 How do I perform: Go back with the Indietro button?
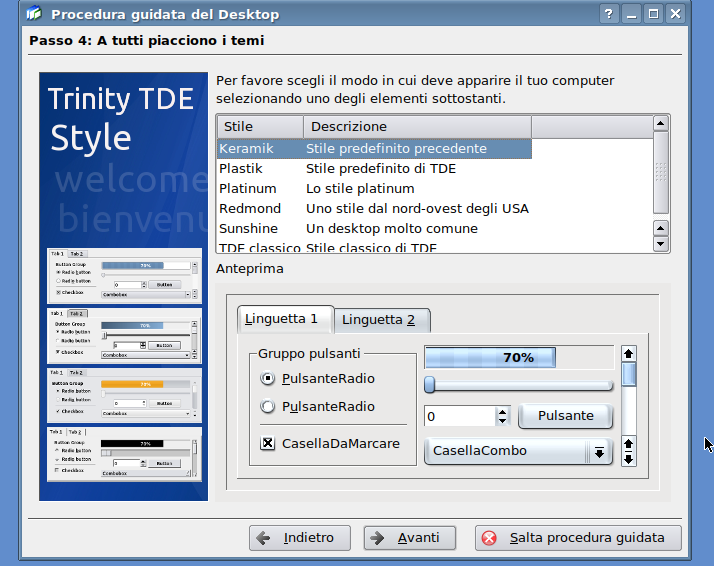tap(300, 538)
